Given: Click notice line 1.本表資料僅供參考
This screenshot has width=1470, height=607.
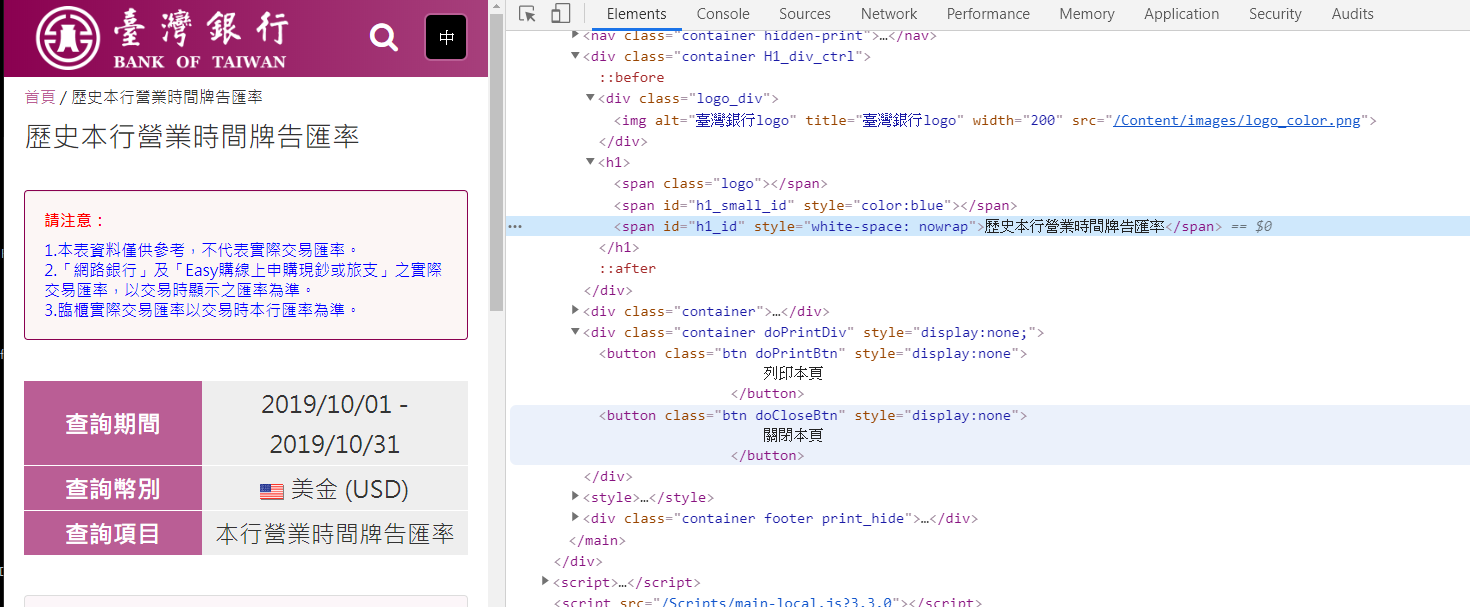Looking at the screenshot, I should pos(201,250).
